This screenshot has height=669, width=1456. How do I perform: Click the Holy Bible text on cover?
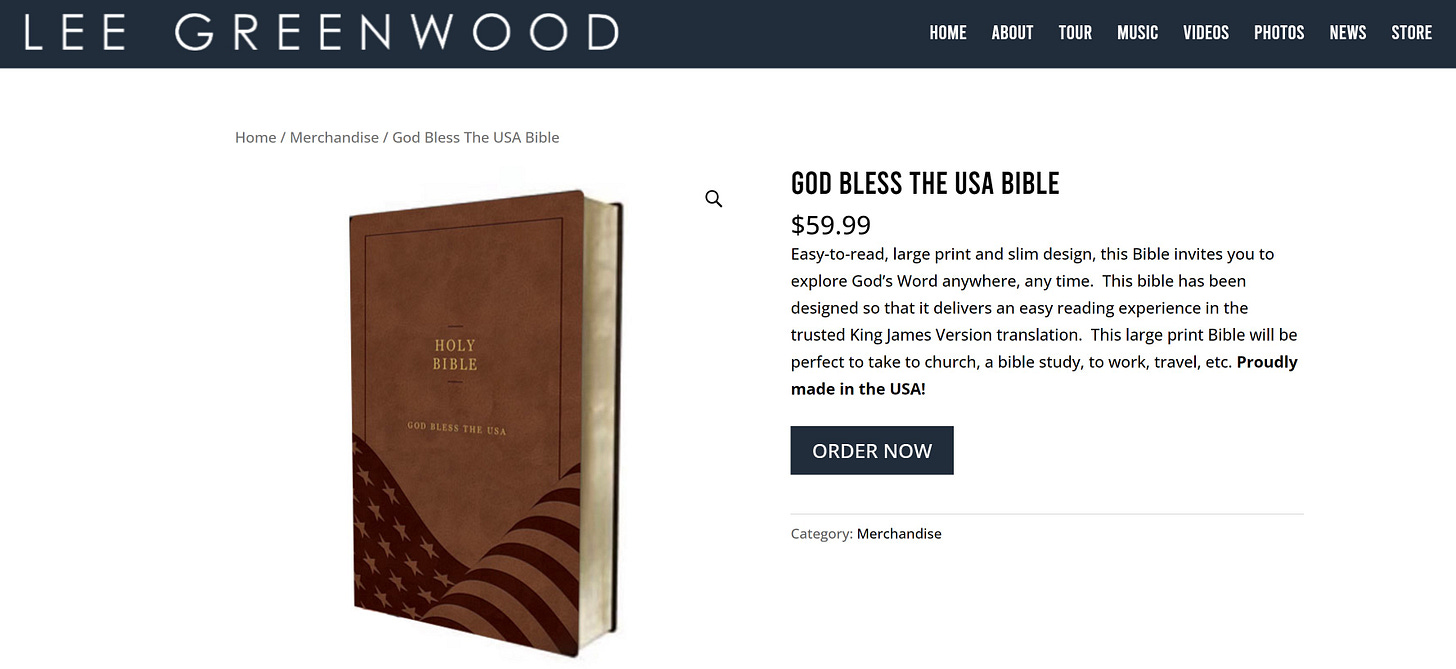click(x=455, y=355)
